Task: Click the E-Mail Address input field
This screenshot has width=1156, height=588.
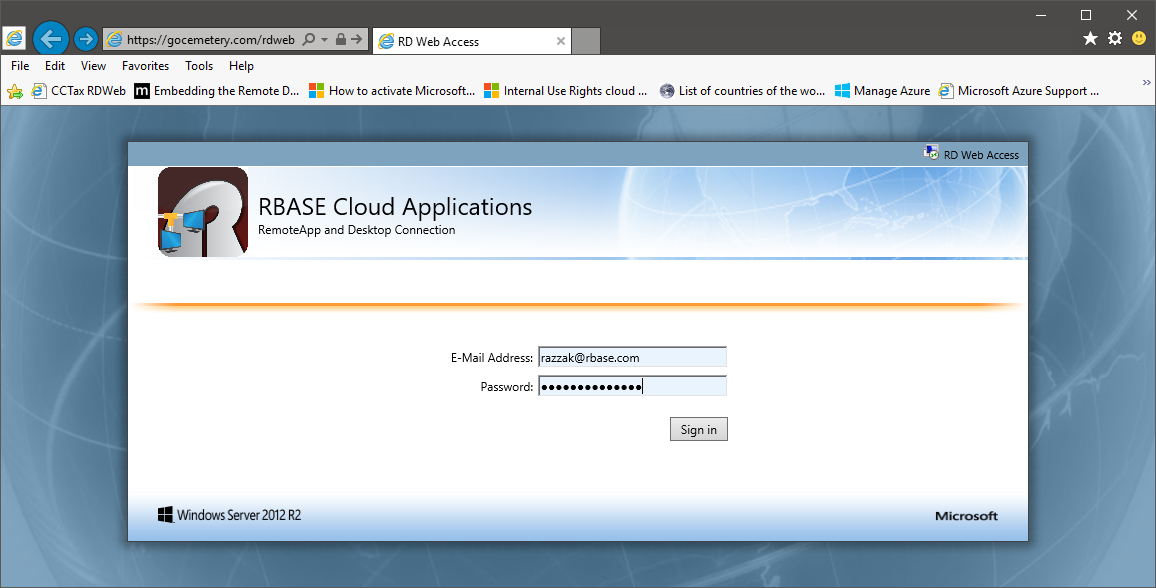Action: [632, 357]
